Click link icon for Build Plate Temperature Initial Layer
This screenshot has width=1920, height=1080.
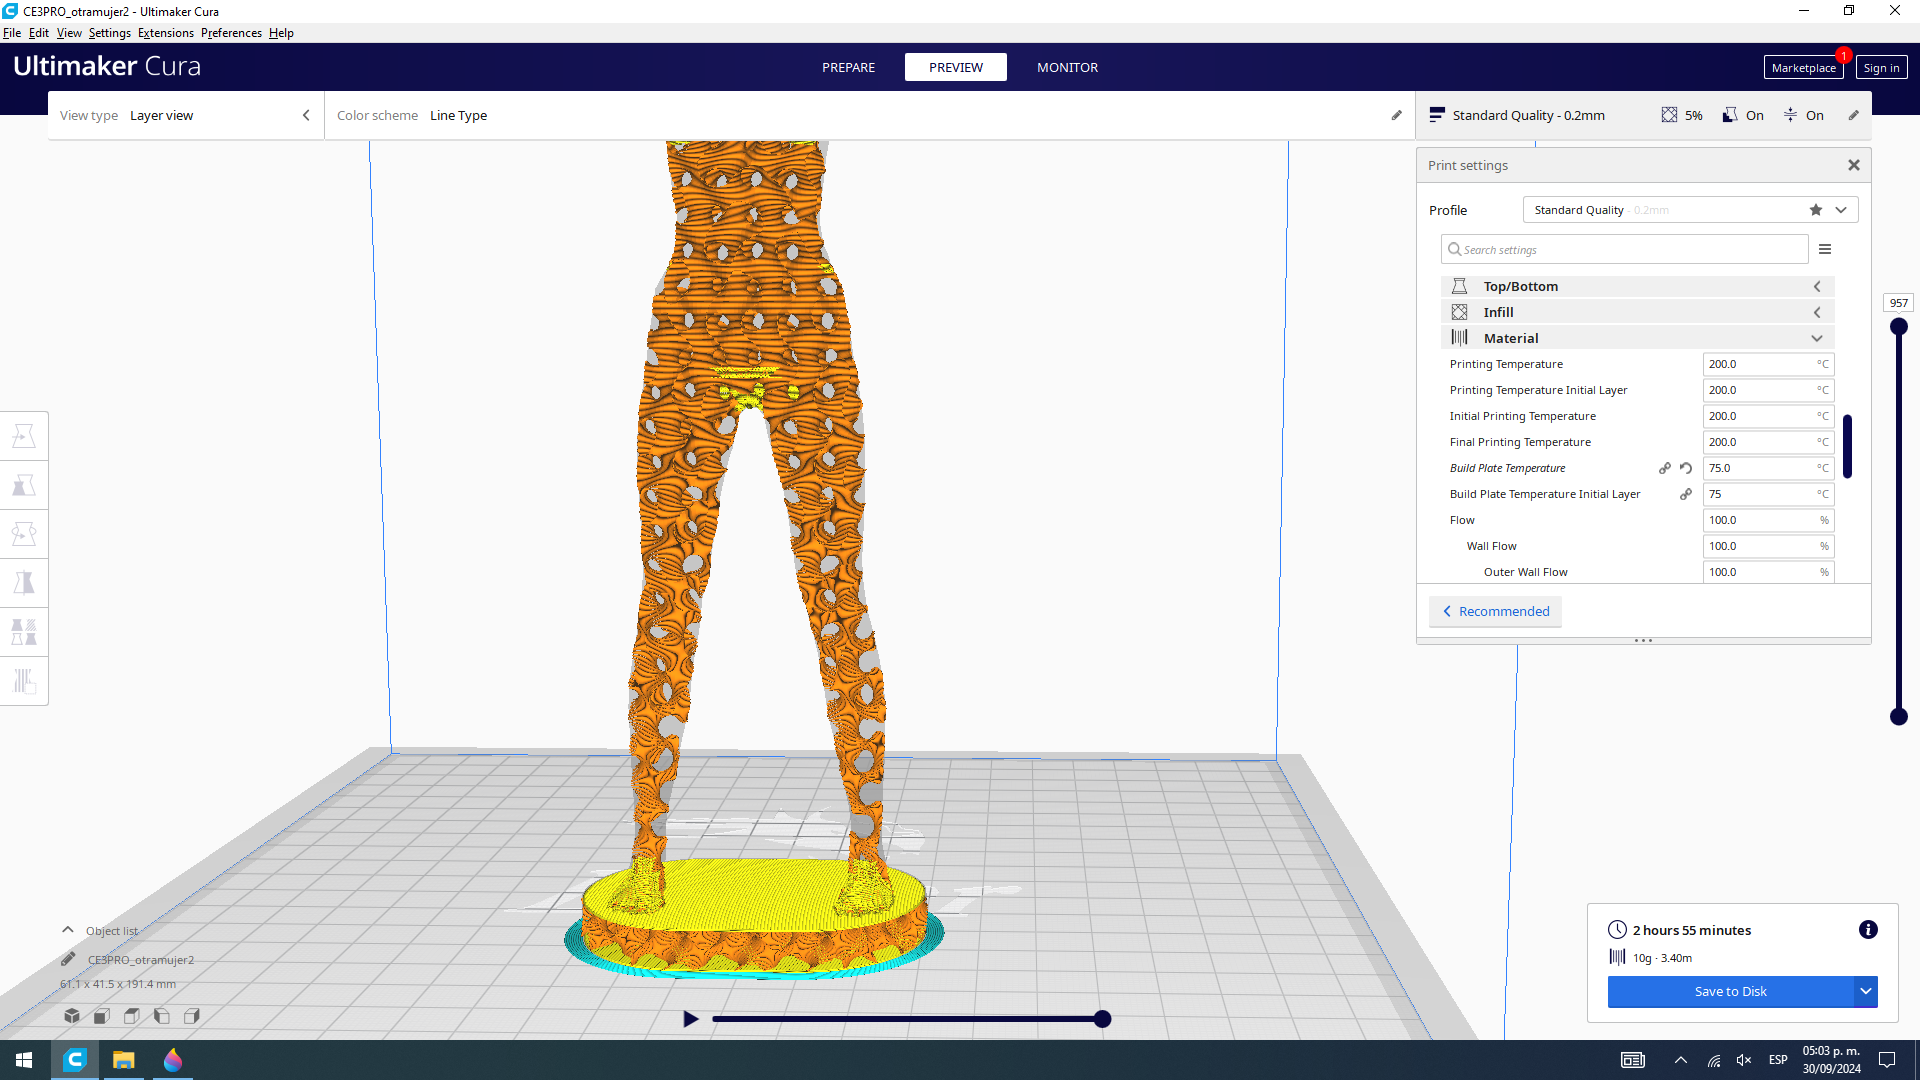tap(1686, 494)
